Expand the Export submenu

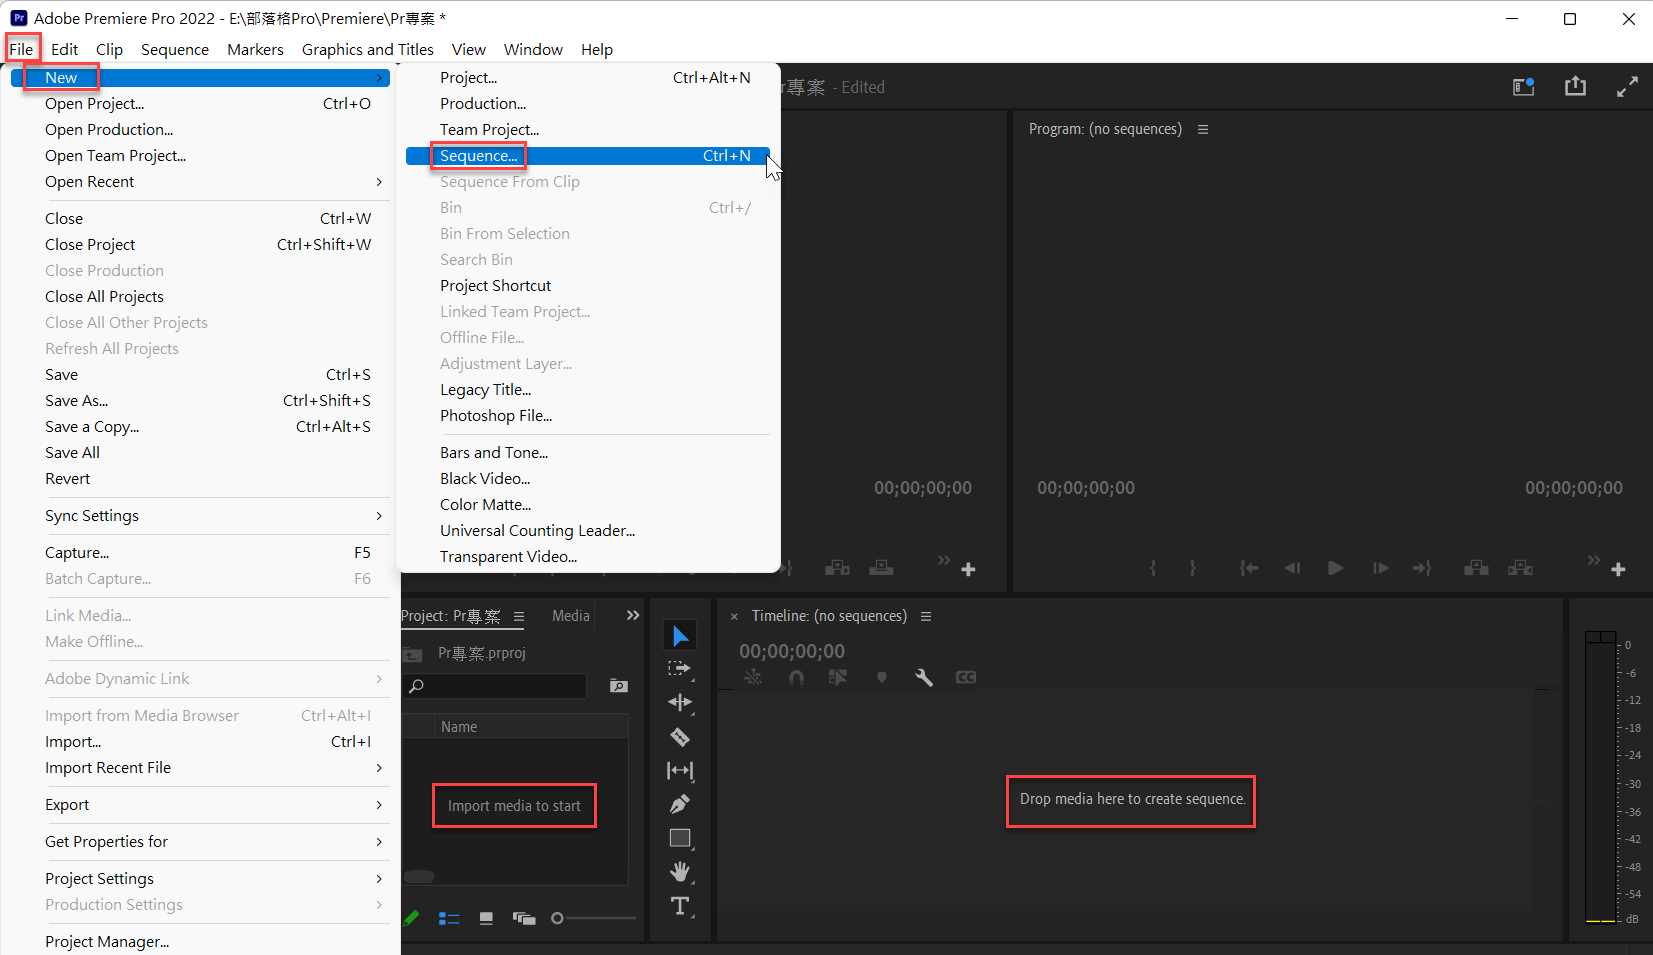click(209, 805)
